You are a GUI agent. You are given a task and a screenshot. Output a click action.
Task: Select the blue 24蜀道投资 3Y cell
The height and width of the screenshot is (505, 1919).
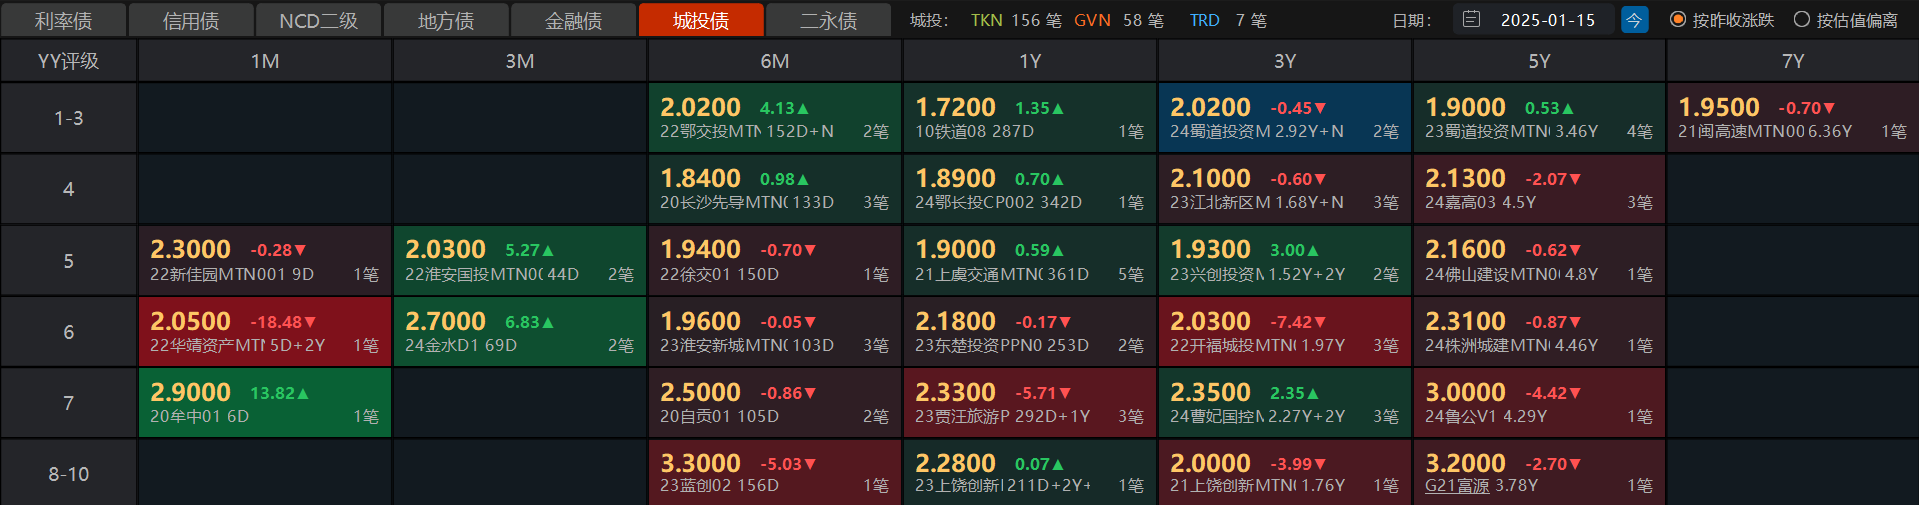coord(1285,118)
